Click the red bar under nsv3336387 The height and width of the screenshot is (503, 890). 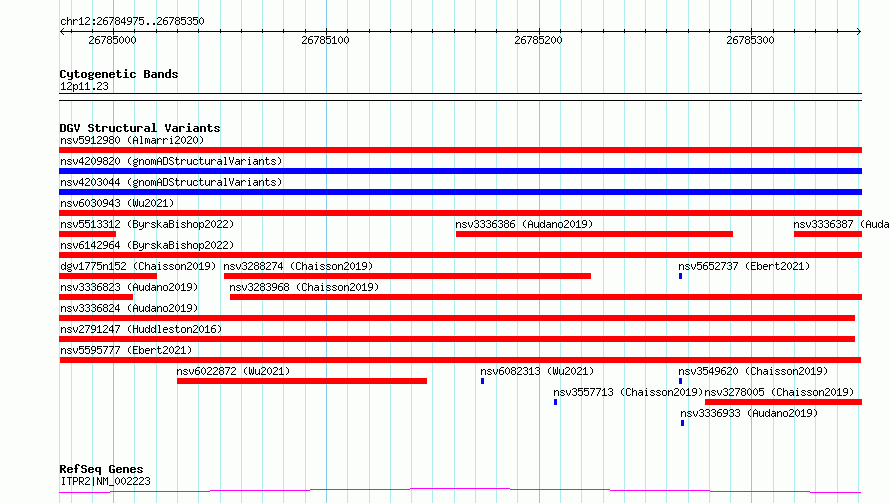[828, 234]
